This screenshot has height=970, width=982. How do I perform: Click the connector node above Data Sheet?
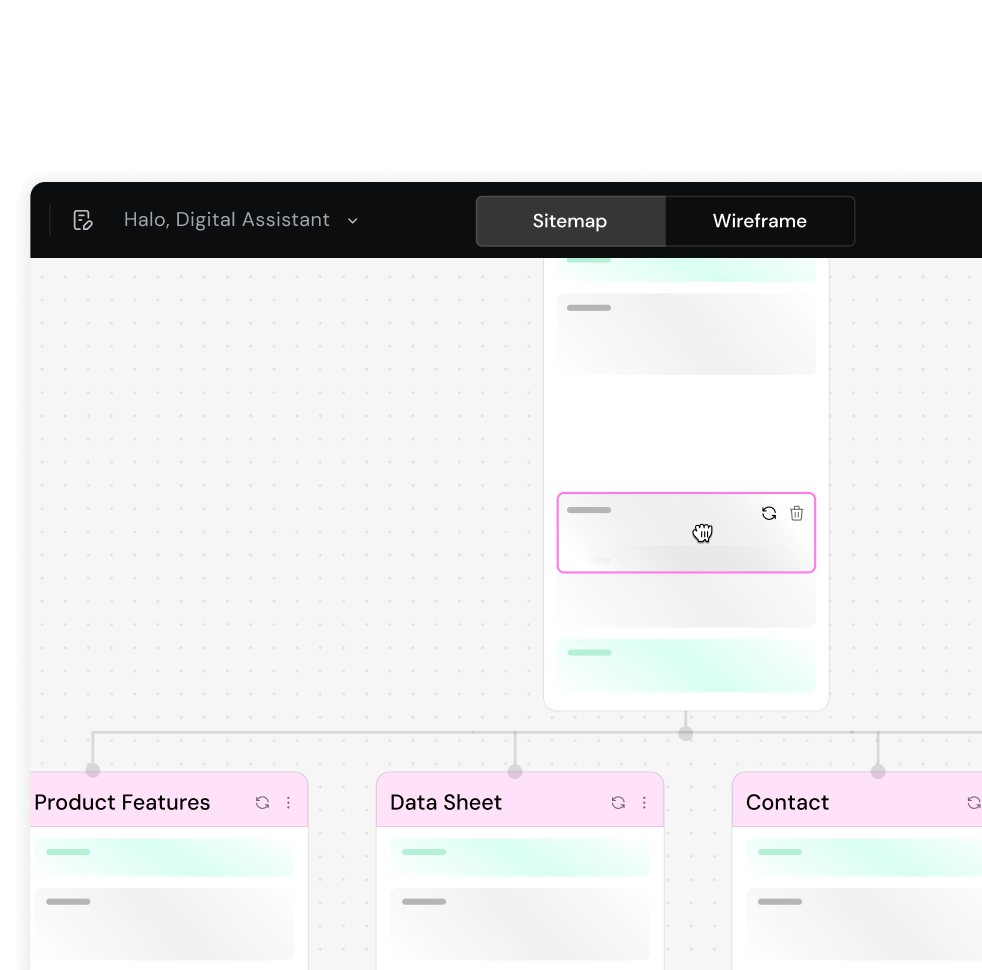tap(515, 771)
